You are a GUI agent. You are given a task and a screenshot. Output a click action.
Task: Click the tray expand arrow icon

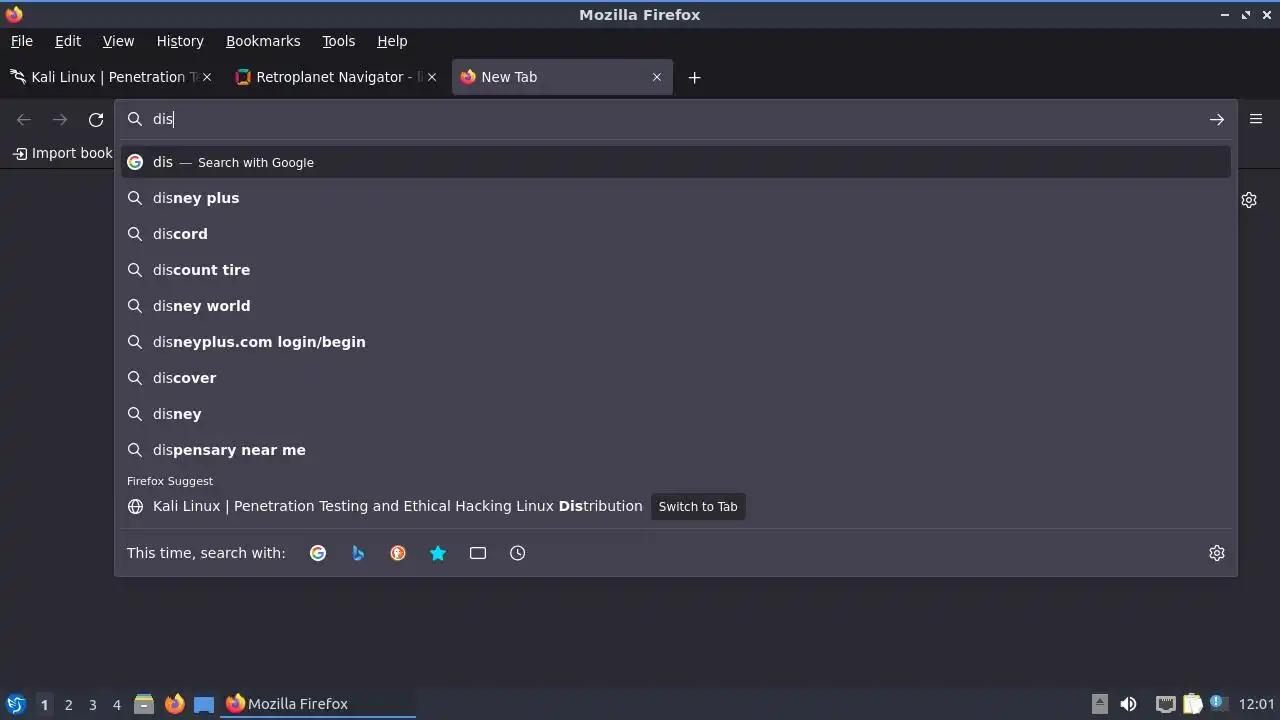coord(1099,703)
